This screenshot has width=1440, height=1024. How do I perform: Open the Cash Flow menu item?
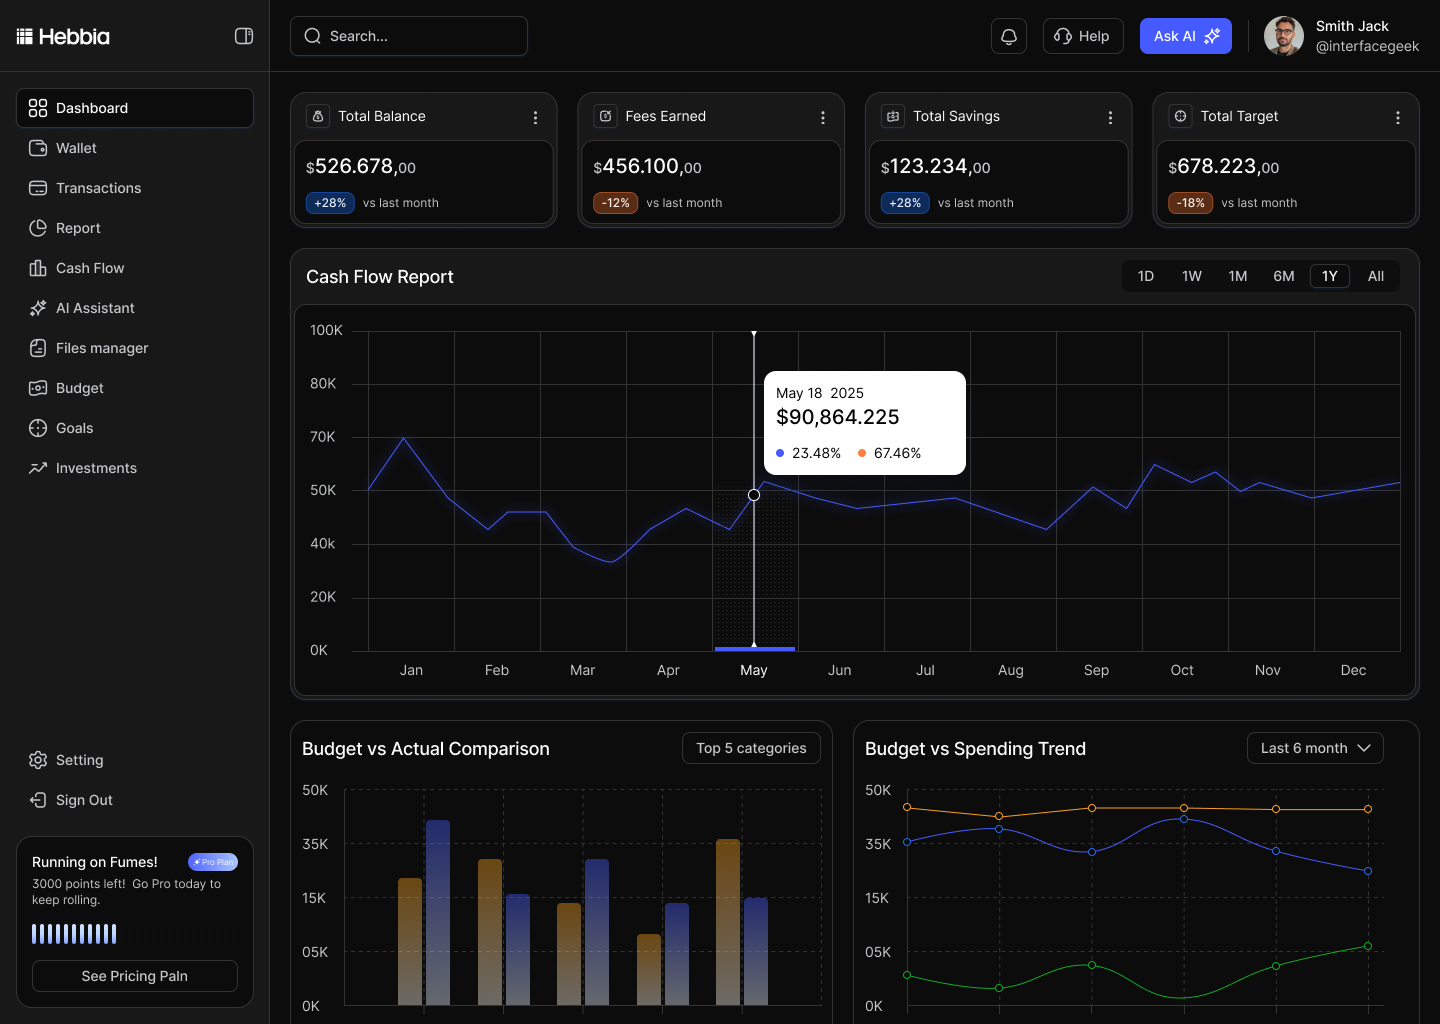pyautogui.click(x=90, y=268)
